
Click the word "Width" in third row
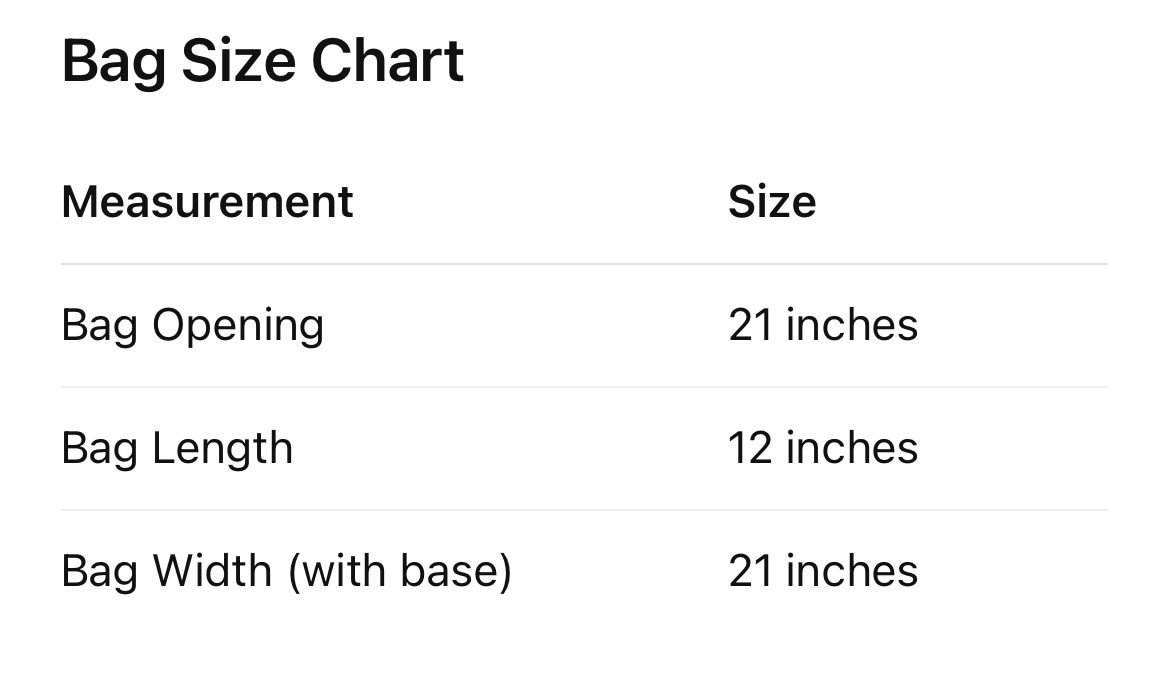point(212,572)
